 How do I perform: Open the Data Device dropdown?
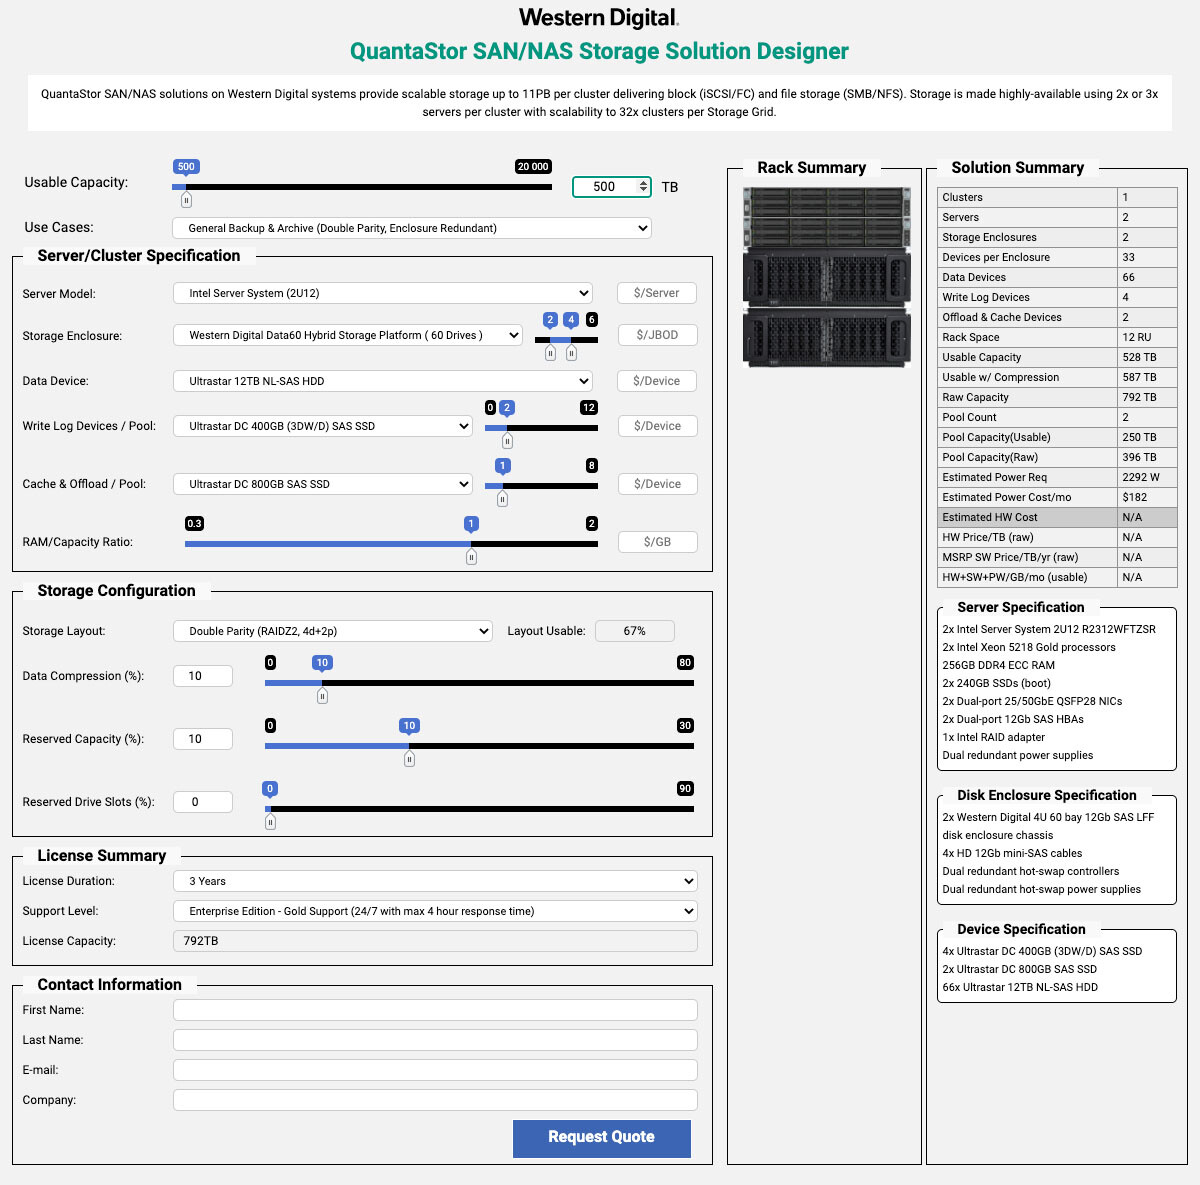point(383,381)
